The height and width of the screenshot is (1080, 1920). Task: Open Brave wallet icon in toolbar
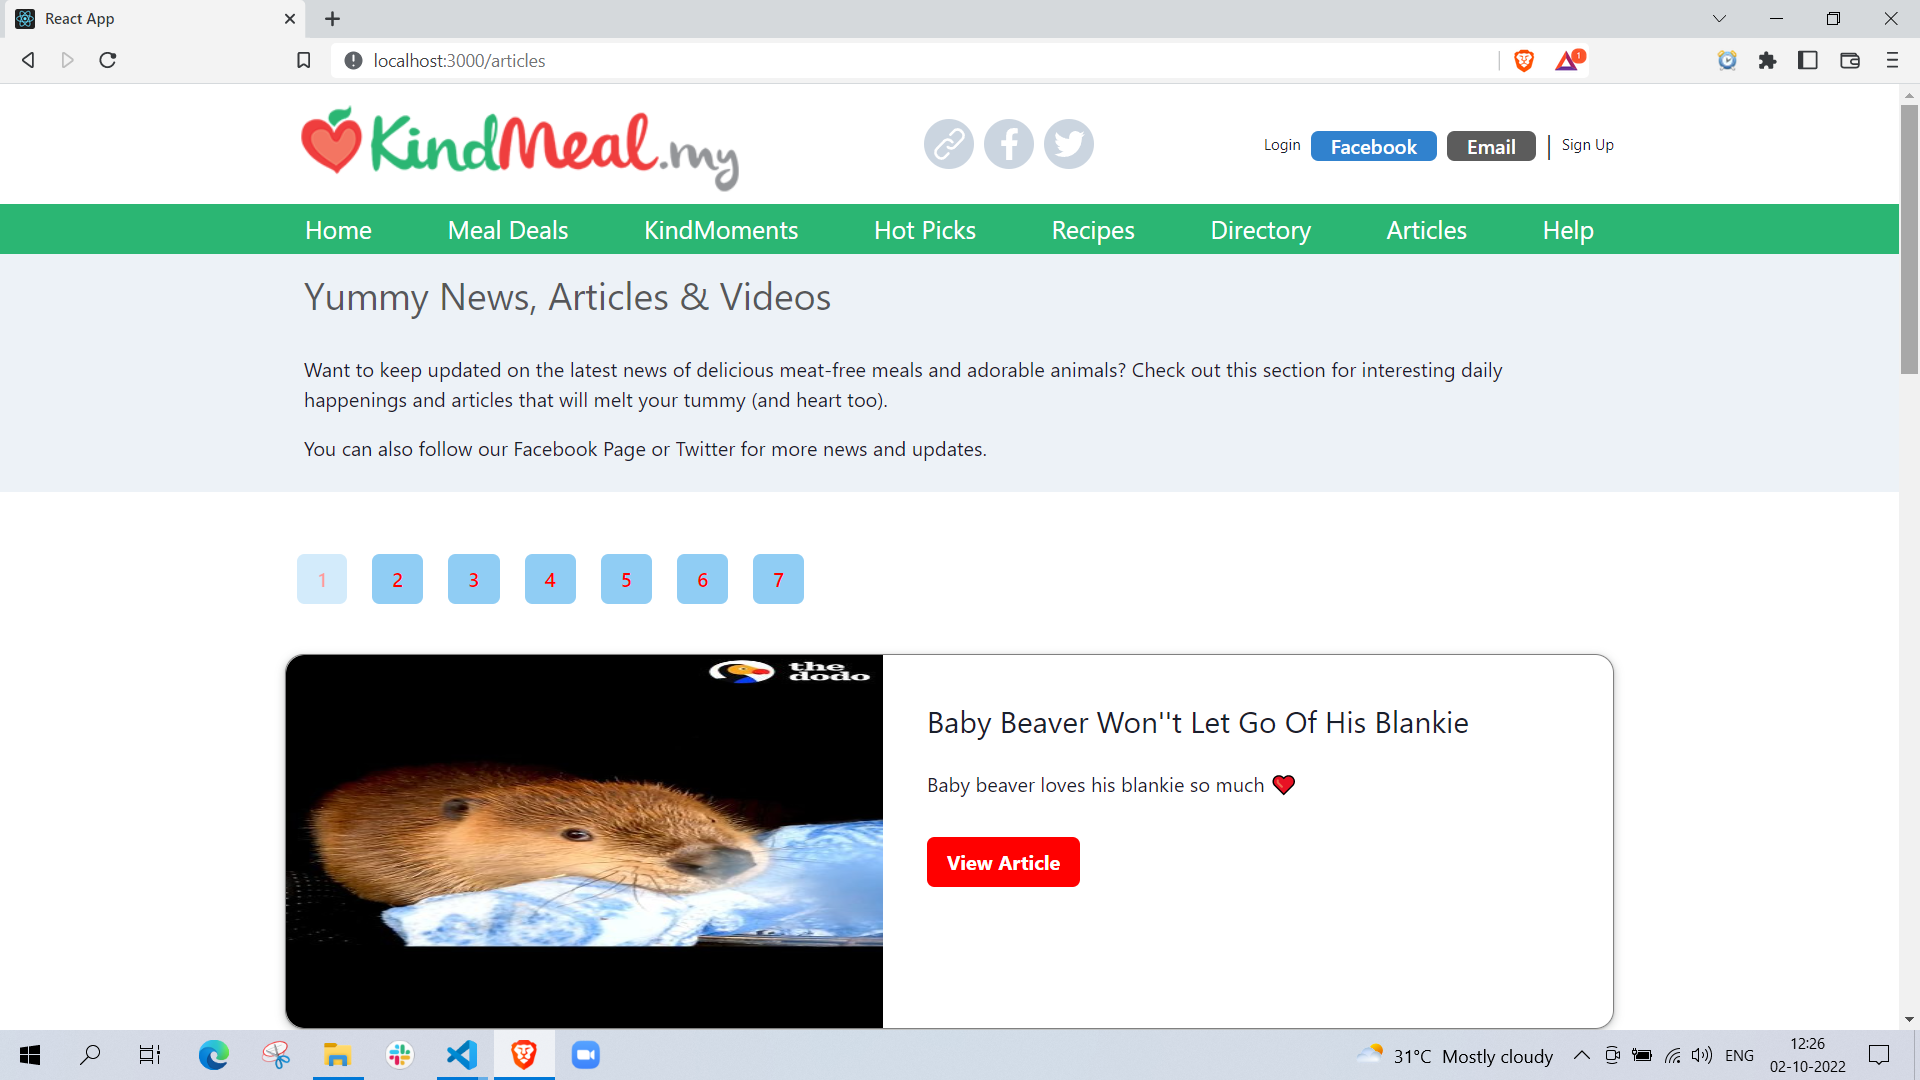1849,61
